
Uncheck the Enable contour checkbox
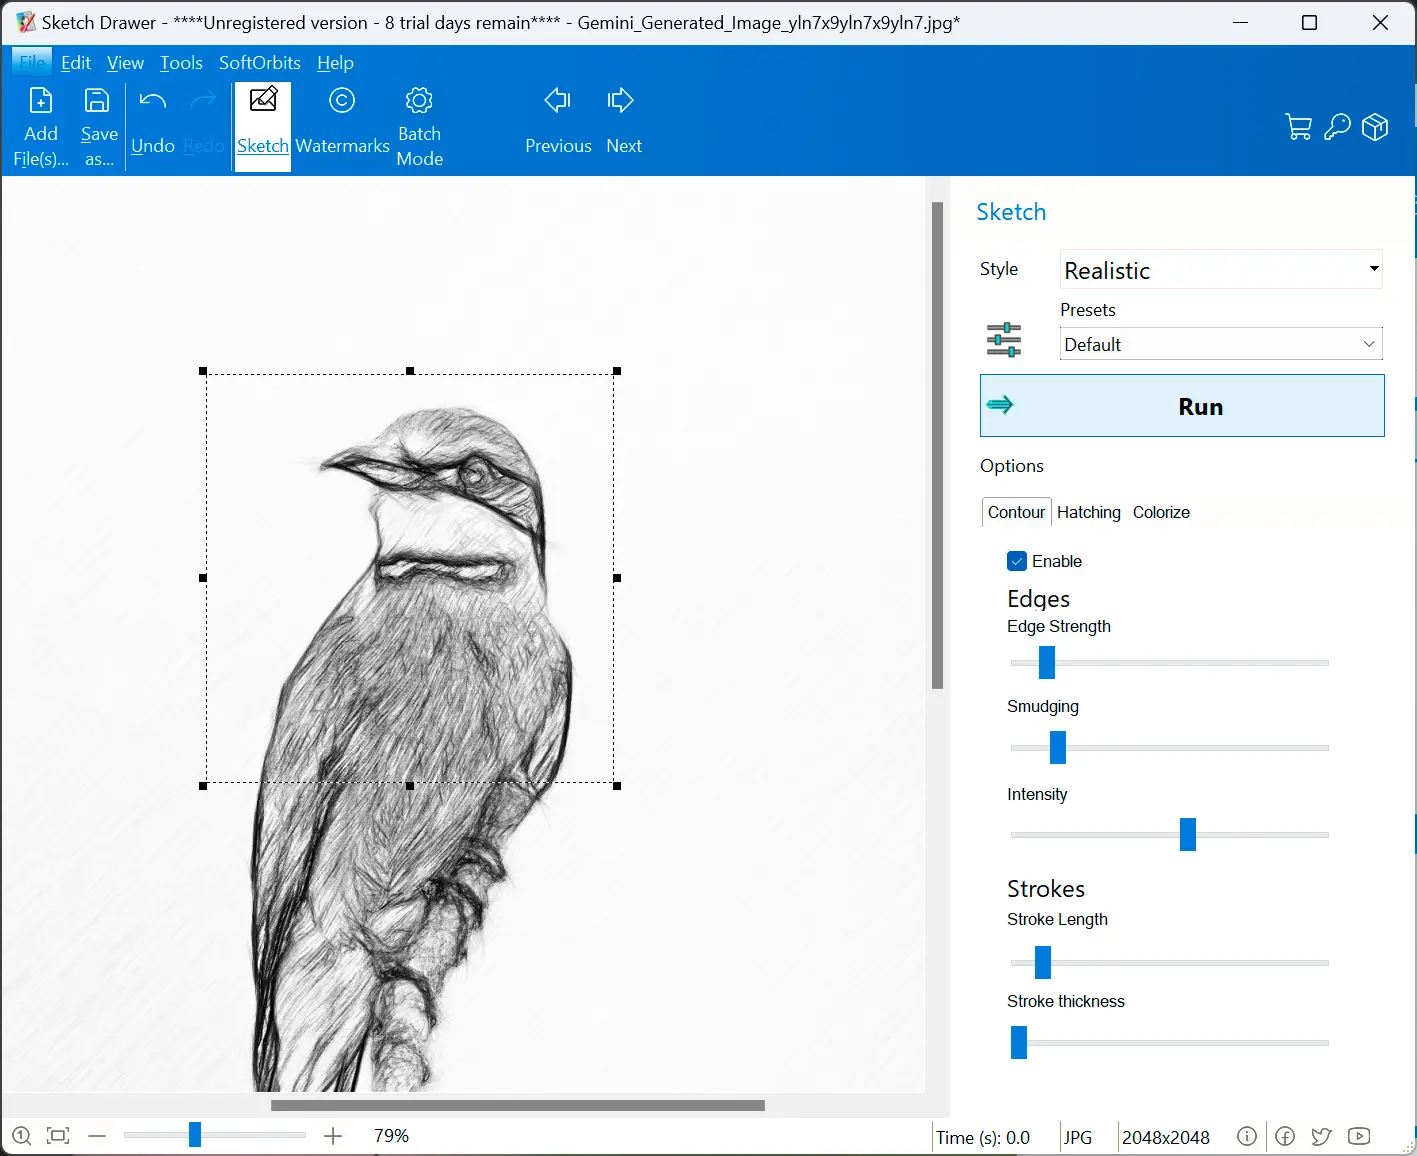point(1017,561)
